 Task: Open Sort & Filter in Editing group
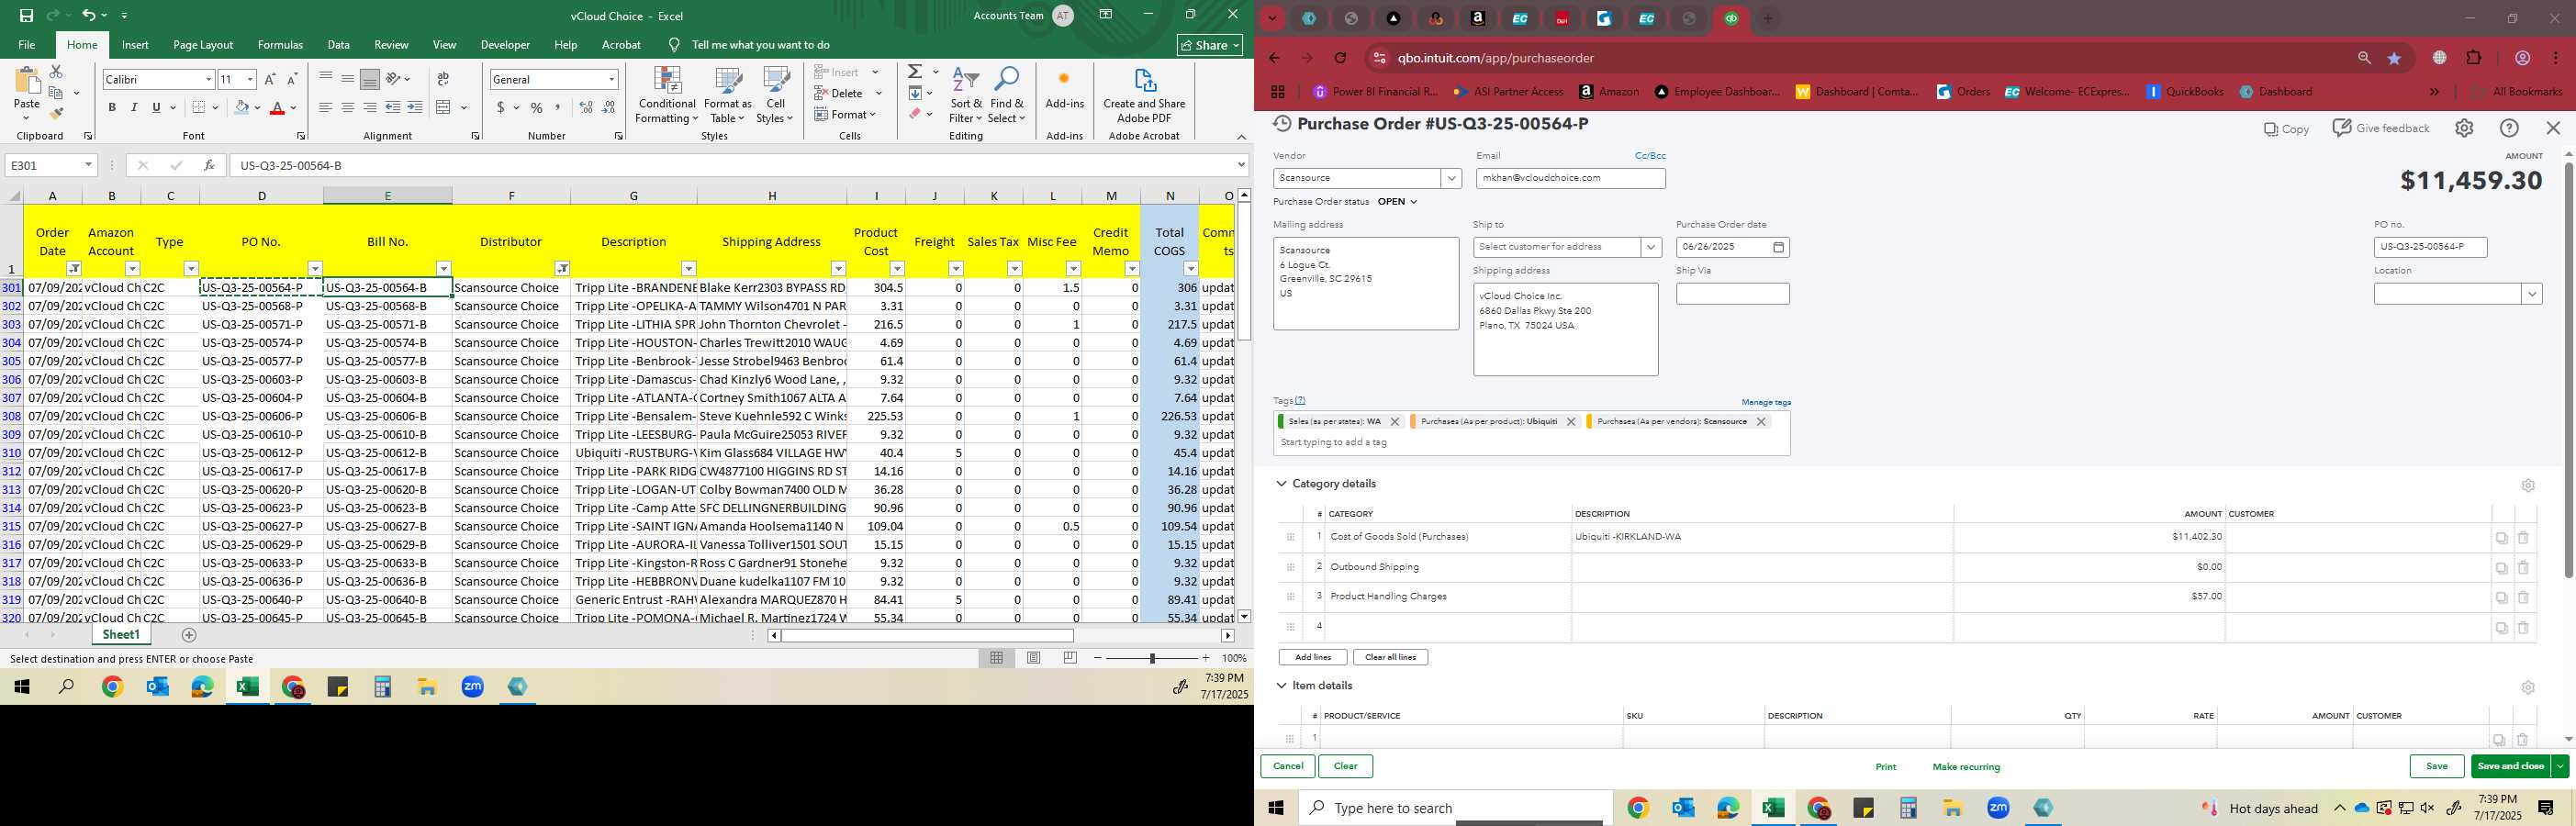(x=966, y=96)
